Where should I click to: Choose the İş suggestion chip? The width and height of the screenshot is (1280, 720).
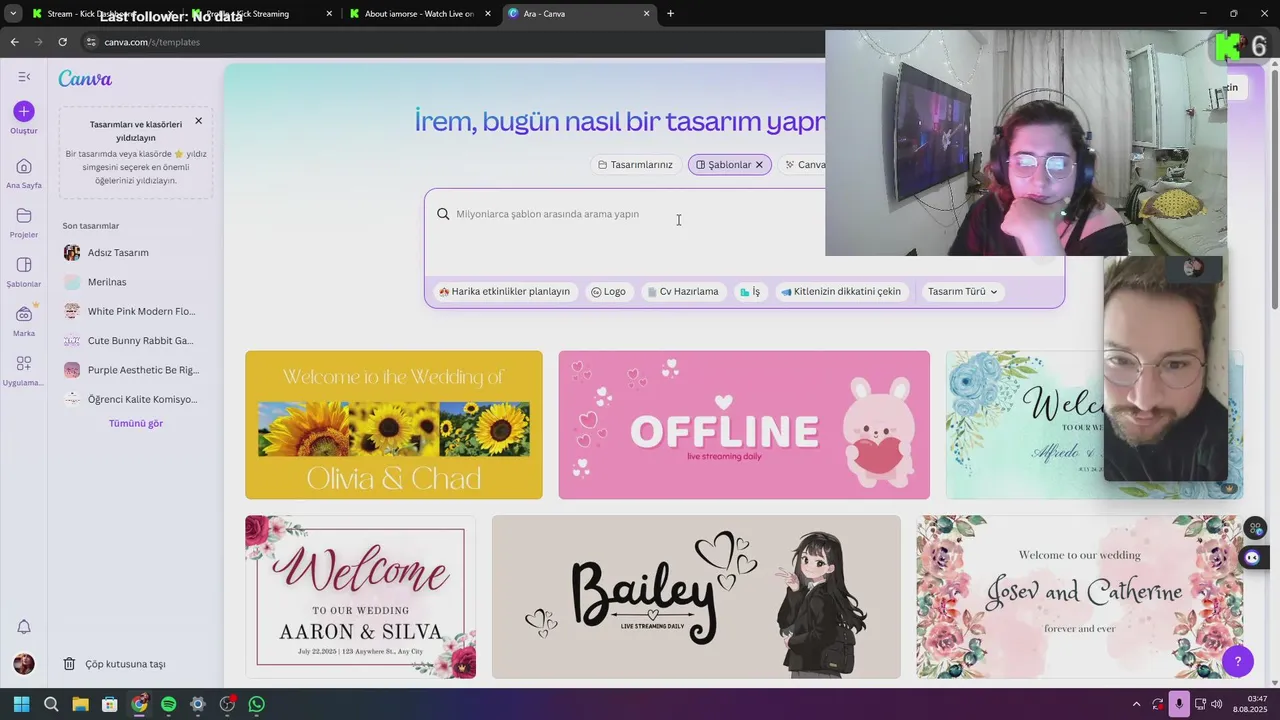(x=750, y=292)
